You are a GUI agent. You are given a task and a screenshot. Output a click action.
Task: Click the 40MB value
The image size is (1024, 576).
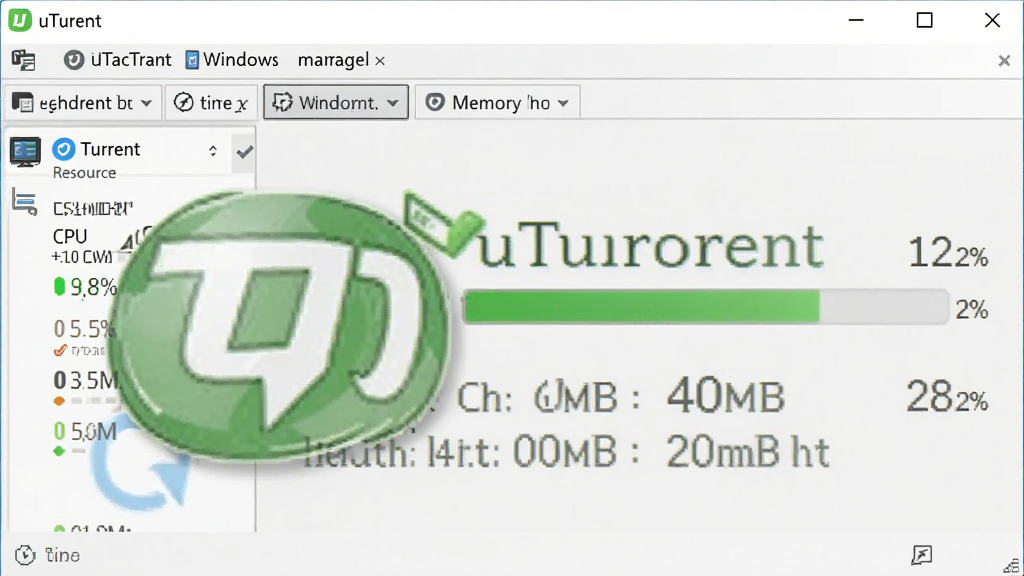[x=726, y=395]
